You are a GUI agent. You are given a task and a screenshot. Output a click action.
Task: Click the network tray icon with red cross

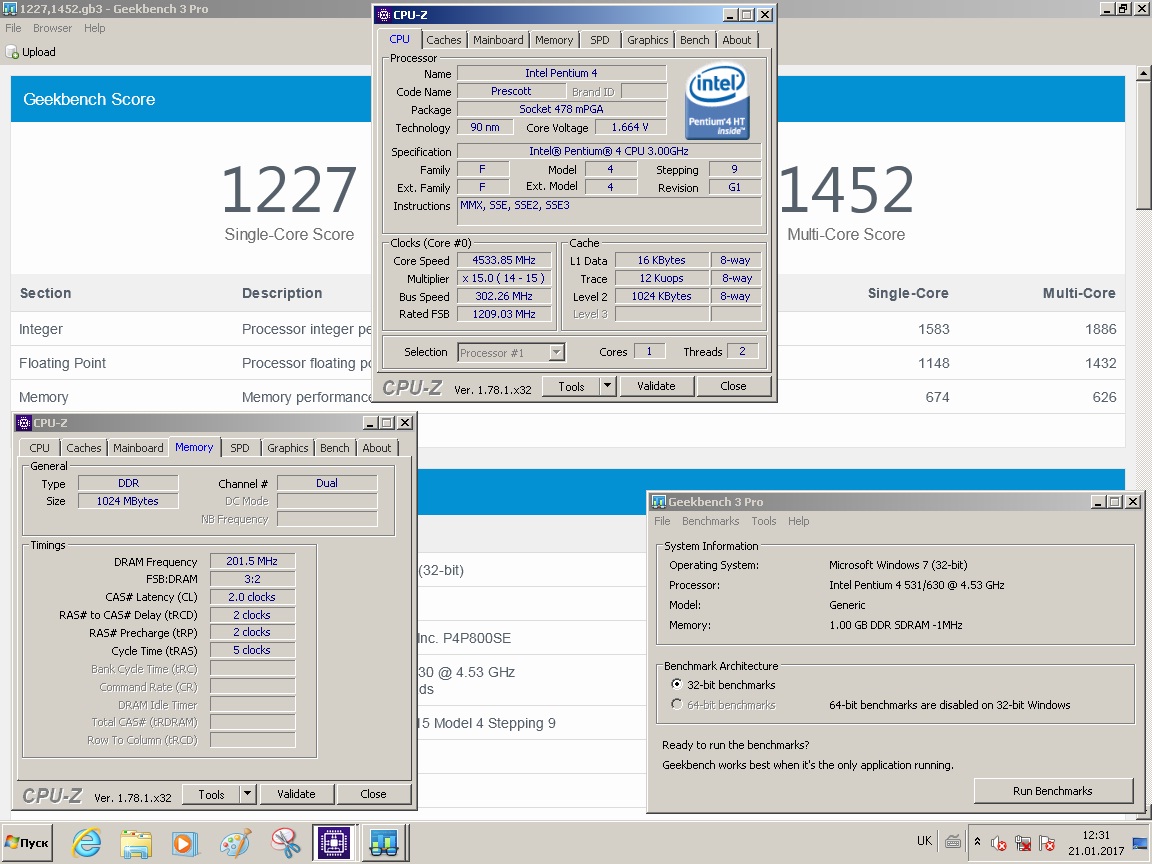point(1023,843)
